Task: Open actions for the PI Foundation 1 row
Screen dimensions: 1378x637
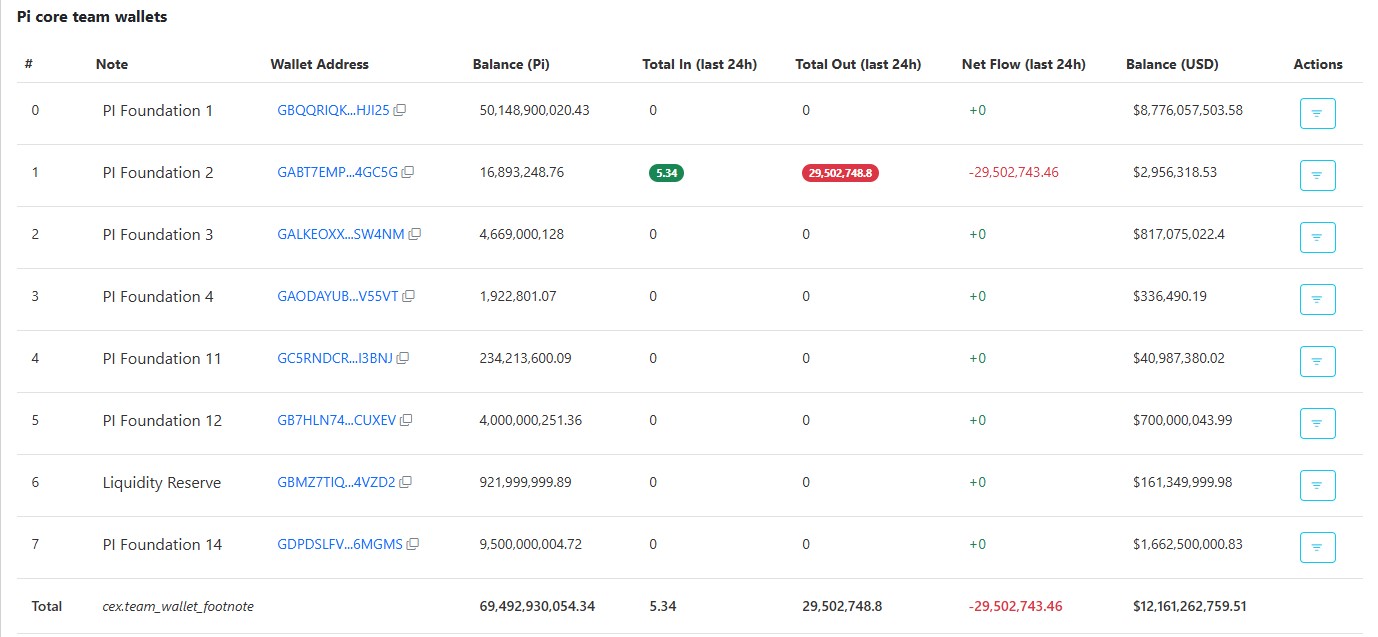Action: (x=1317, y=113)
